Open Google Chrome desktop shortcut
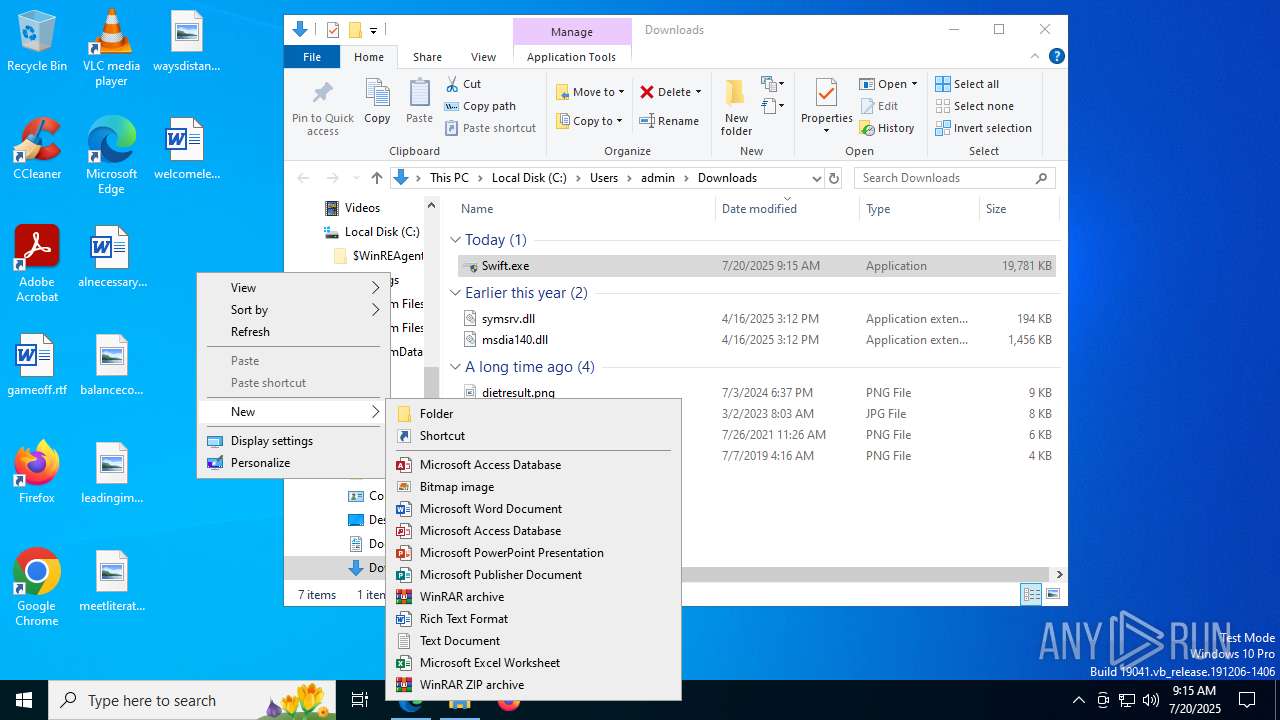Viewport: 1280px width, 720px height. tap(37, 588)
